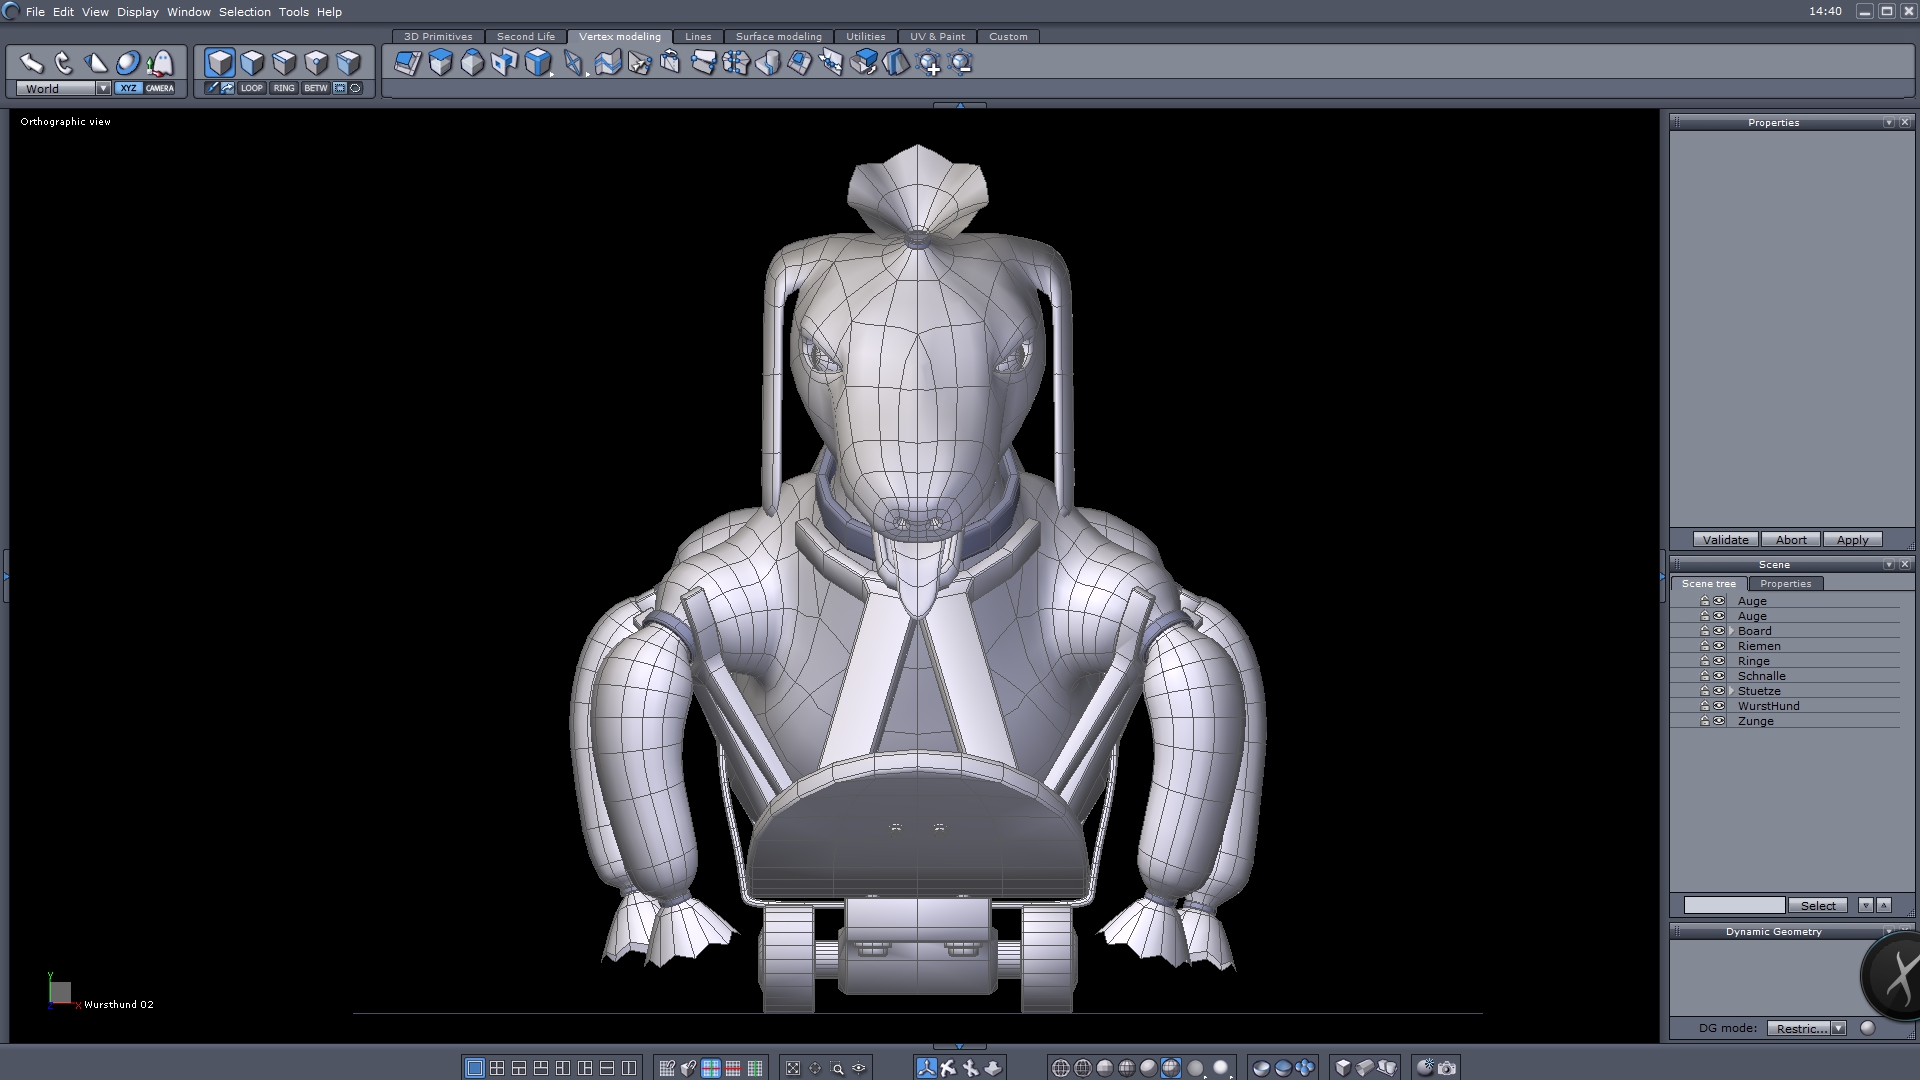Click the camera snapshot icon in bottom bar
Viewport: 1920px width, 1080px height.
pos(1447,1068)
